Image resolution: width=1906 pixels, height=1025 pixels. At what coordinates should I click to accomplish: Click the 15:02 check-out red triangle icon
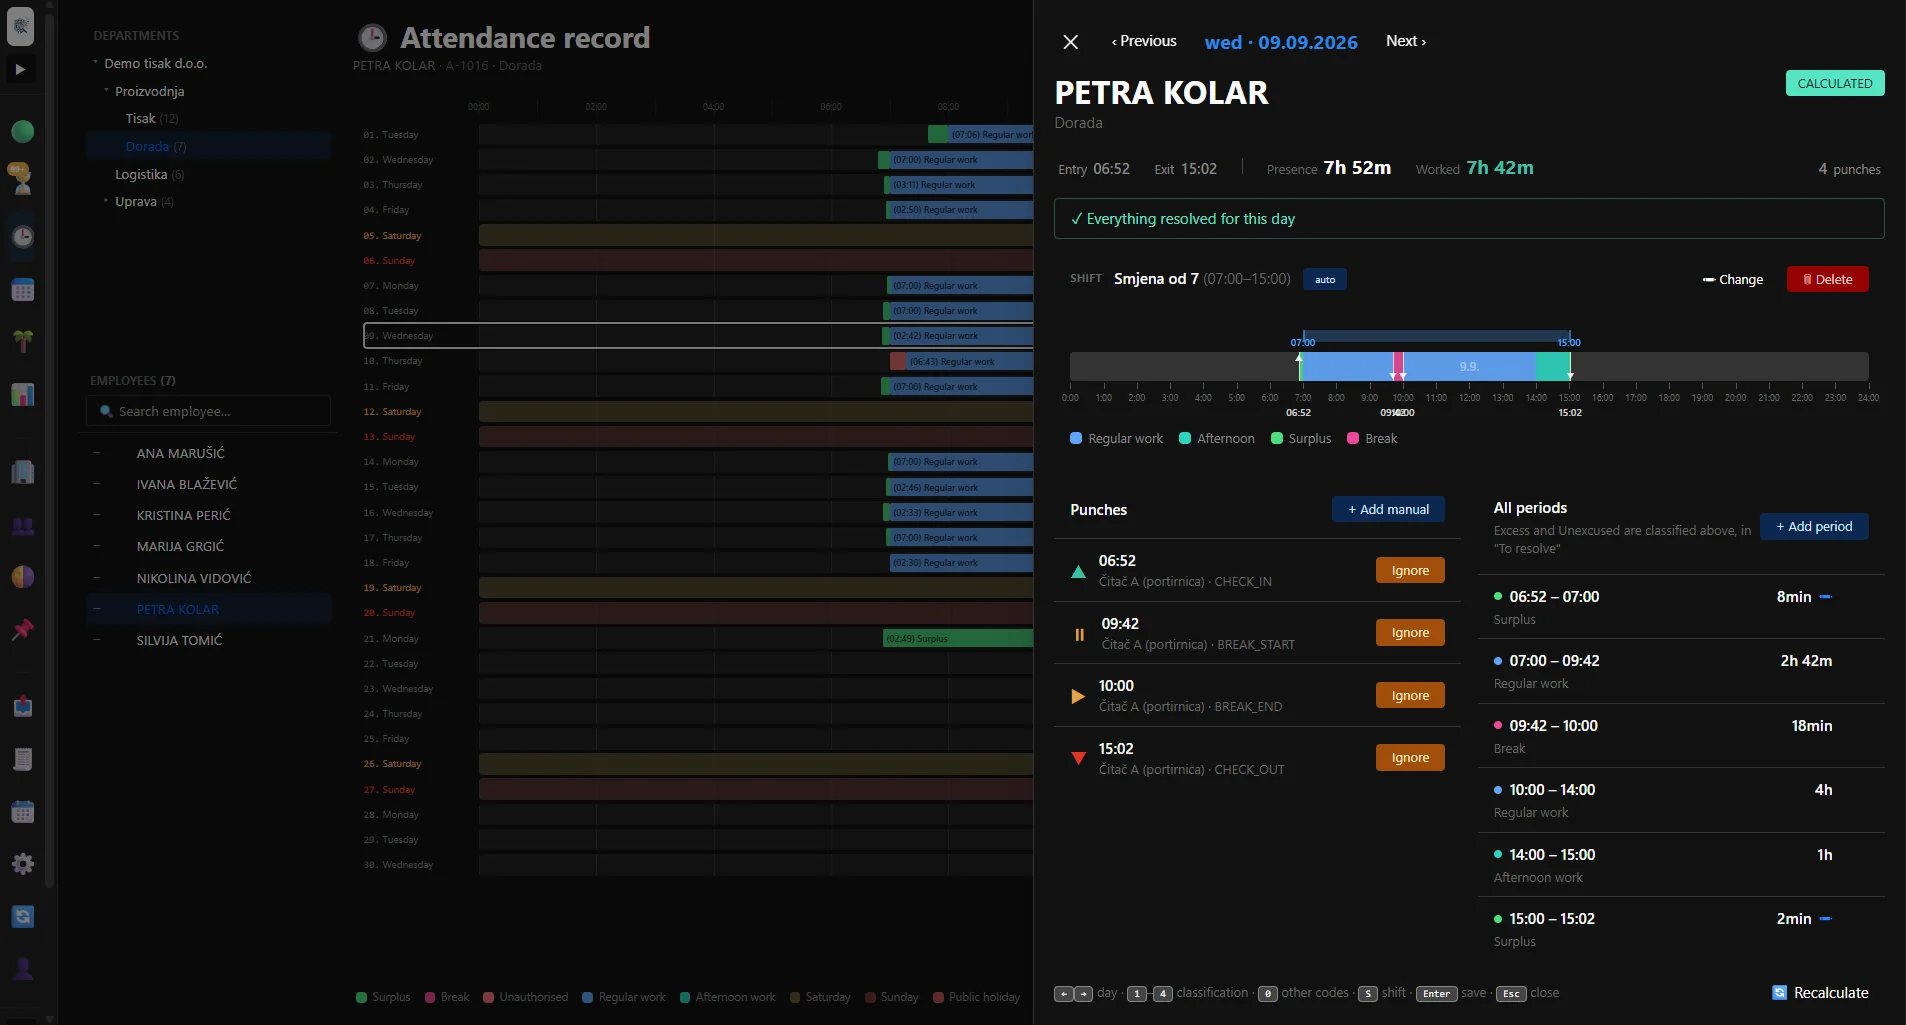click(x=1078, y=758)
